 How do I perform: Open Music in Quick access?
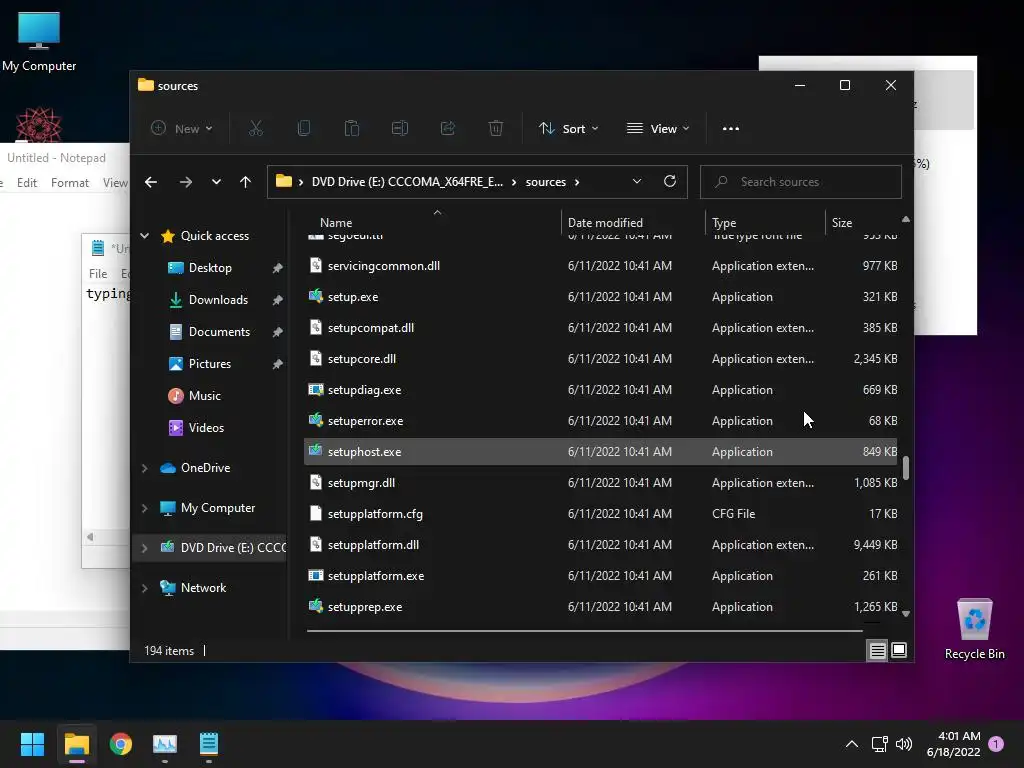pyautogui.click(x=204, y=396)
